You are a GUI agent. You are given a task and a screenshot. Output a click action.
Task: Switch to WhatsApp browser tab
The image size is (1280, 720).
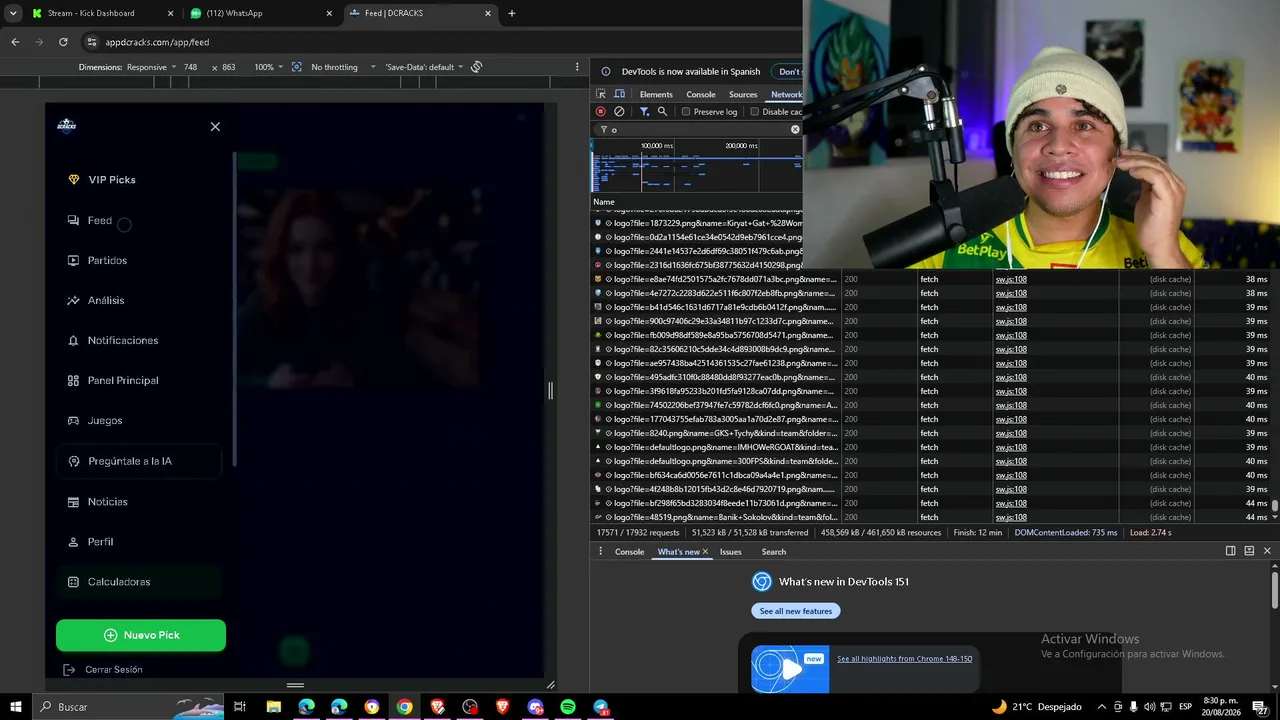click(x=259, y=13)
